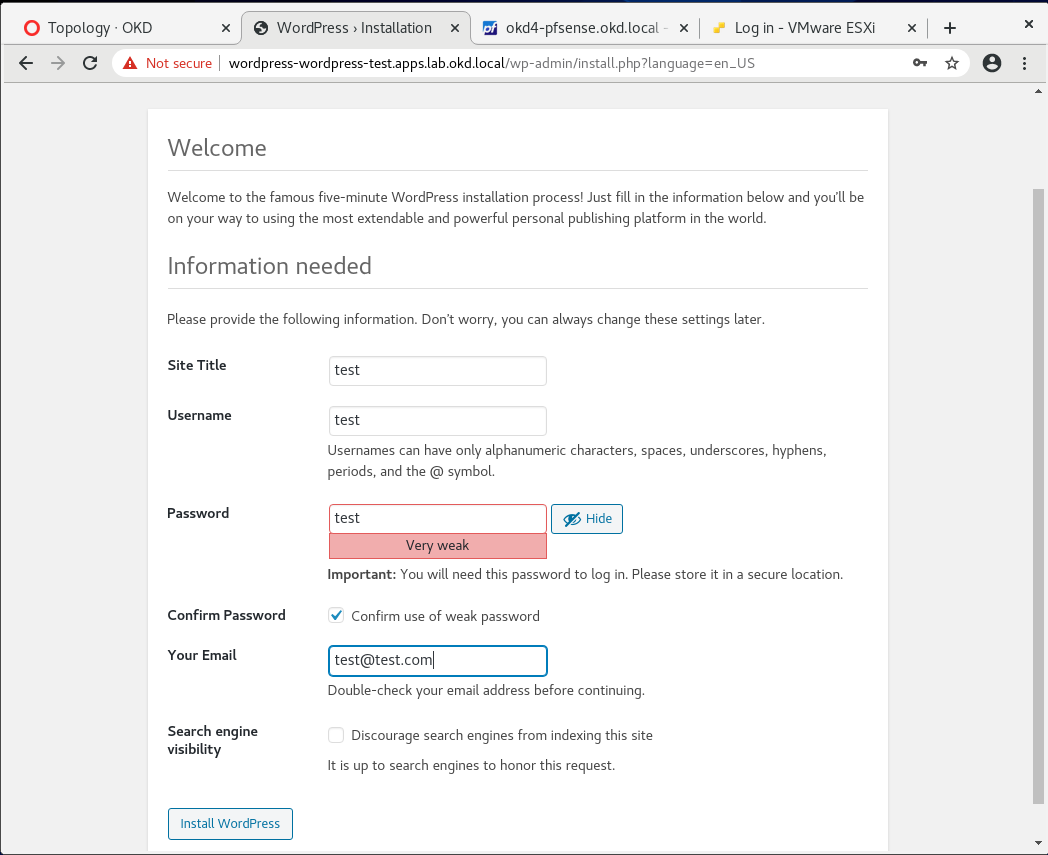Image resolution: width=1048 pixels, height=855 pixels.
Task: Click the Site Title label
Action: [197, 365]
